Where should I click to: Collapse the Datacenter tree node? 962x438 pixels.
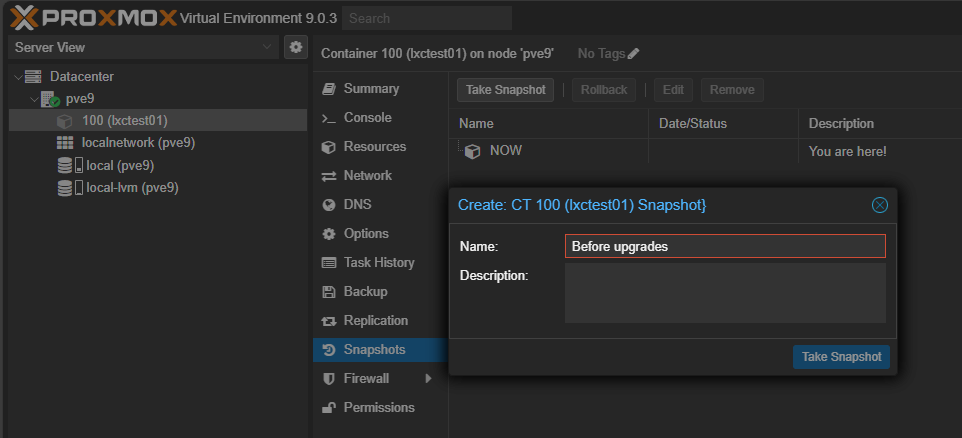coord(19,77)
